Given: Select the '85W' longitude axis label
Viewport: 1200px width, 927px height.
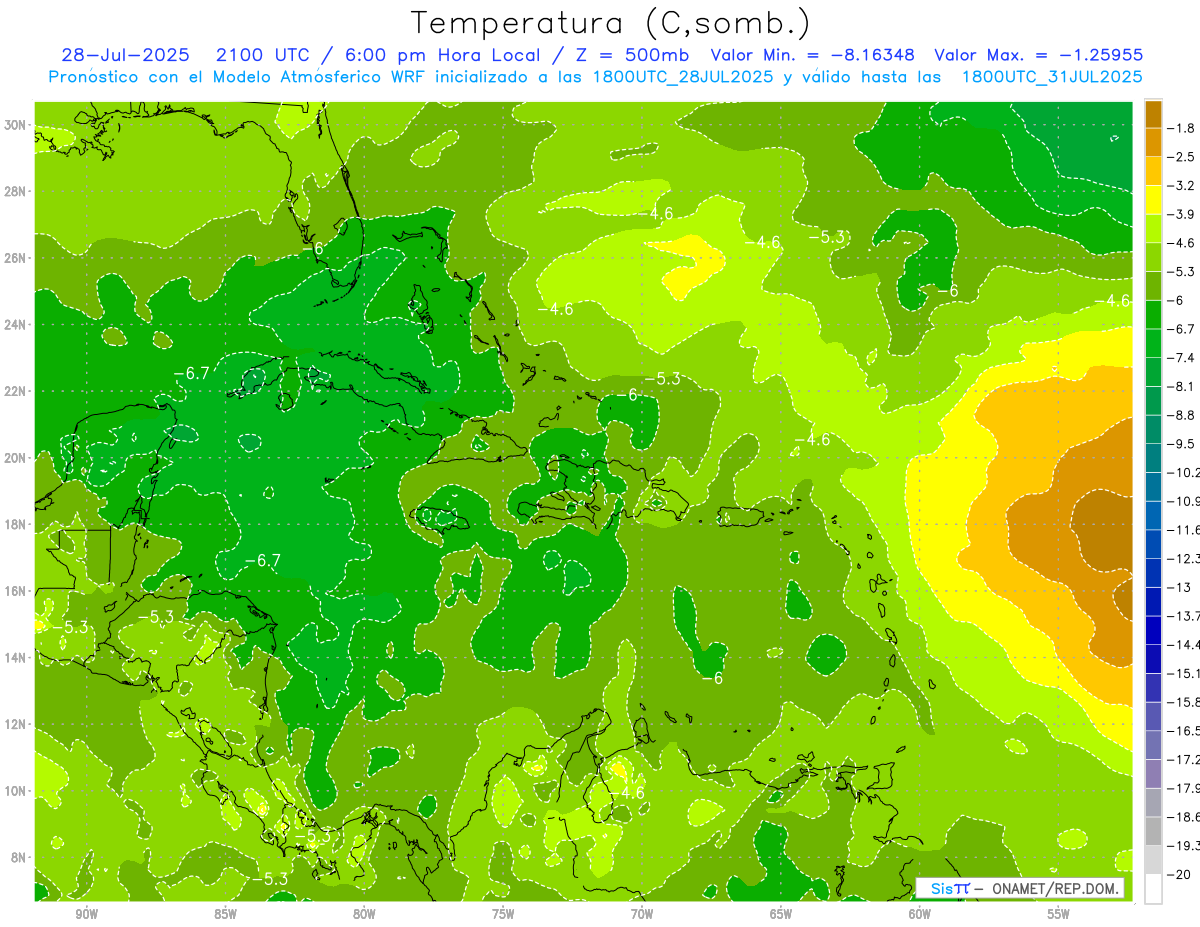Looking at the screenshot, I should (226, 914).
